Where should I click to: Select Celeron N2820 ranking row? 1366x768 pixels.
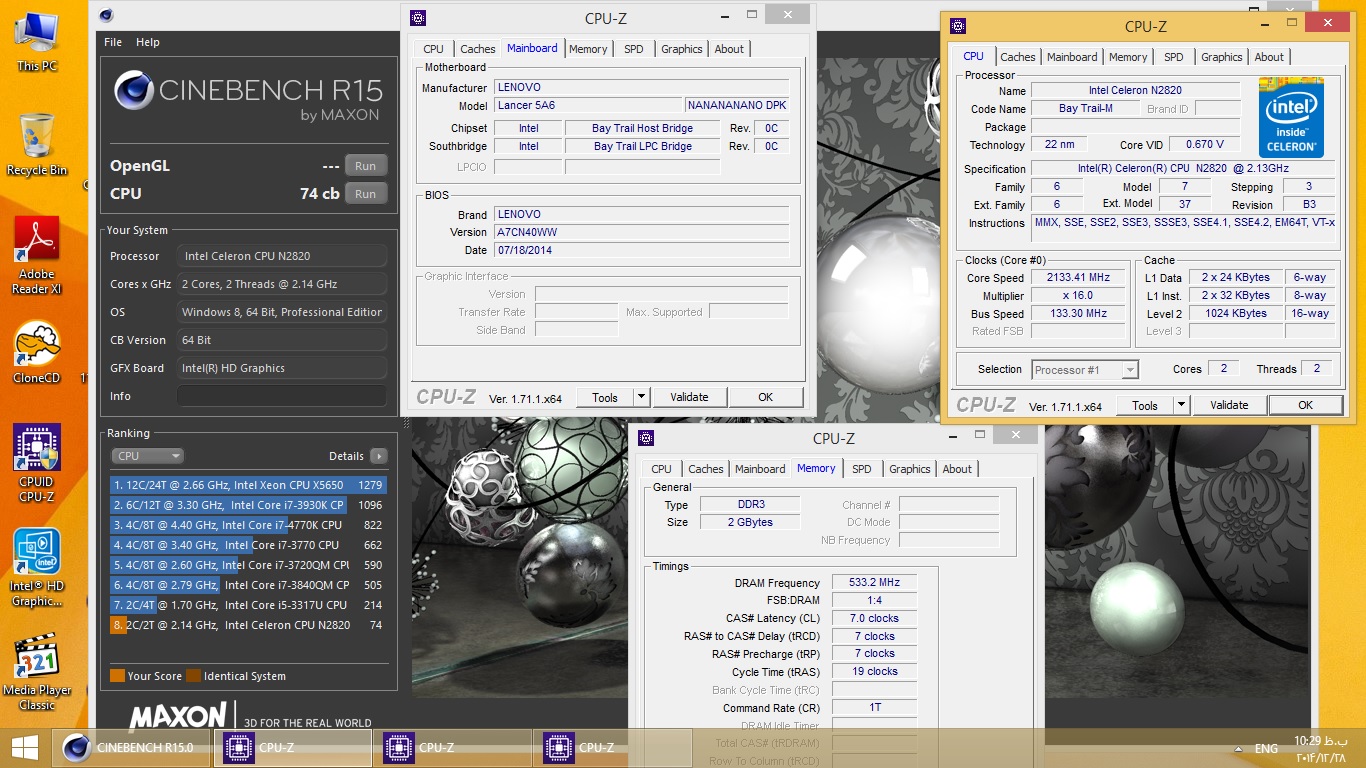(x=248, y=625)
